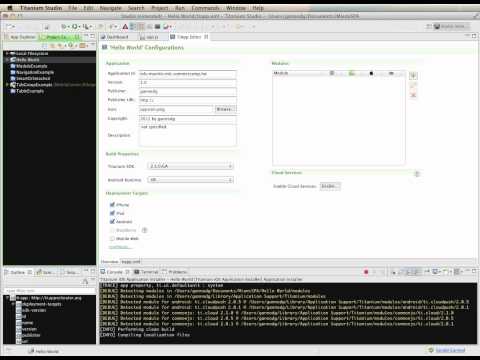Click the Outline filter text field
480x360 pixels.
[49, 291]
